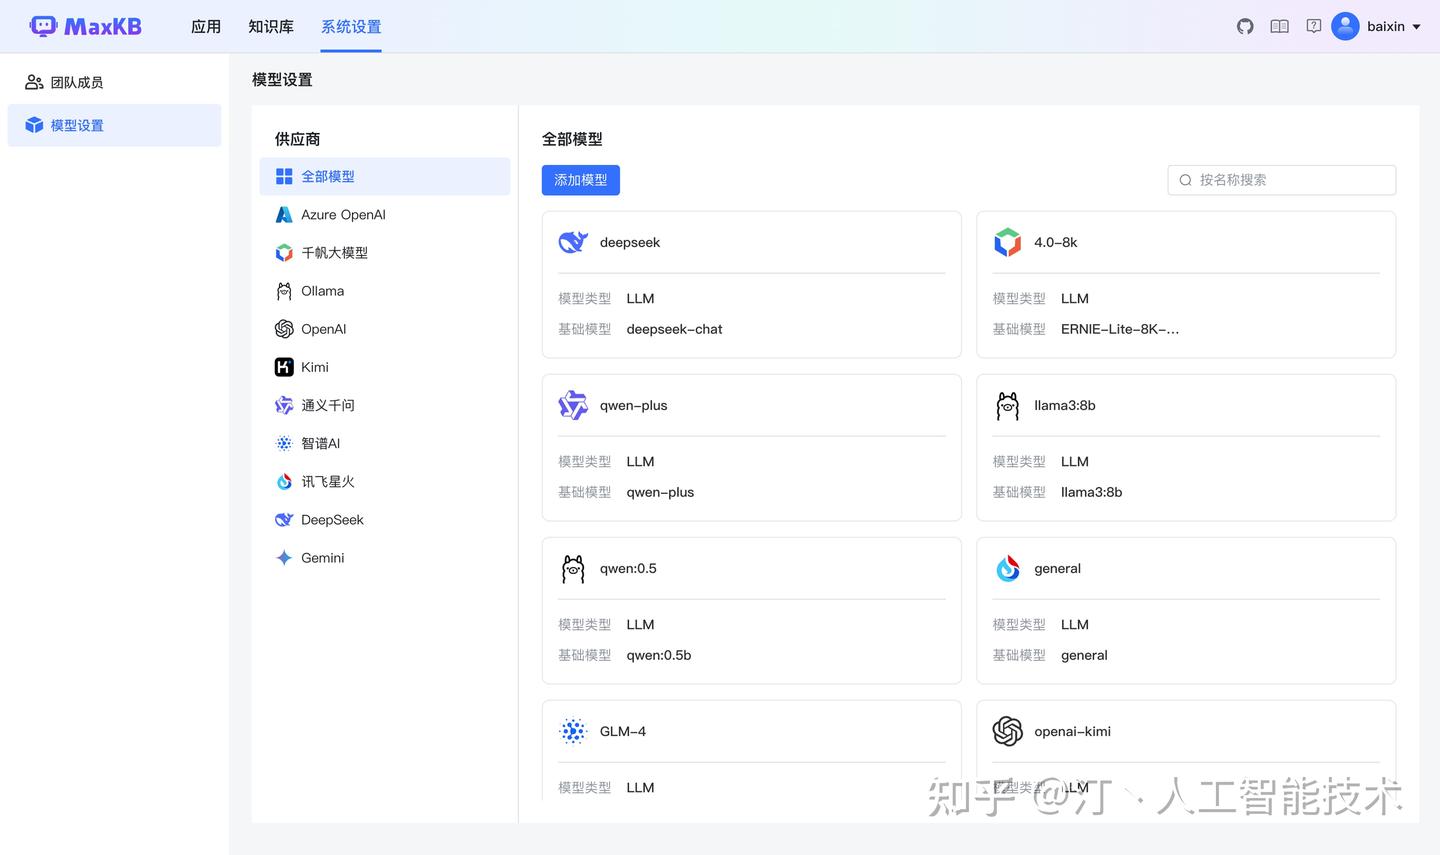
Task: Open 团队成员 in the sidebar
Action: point(75,81)
